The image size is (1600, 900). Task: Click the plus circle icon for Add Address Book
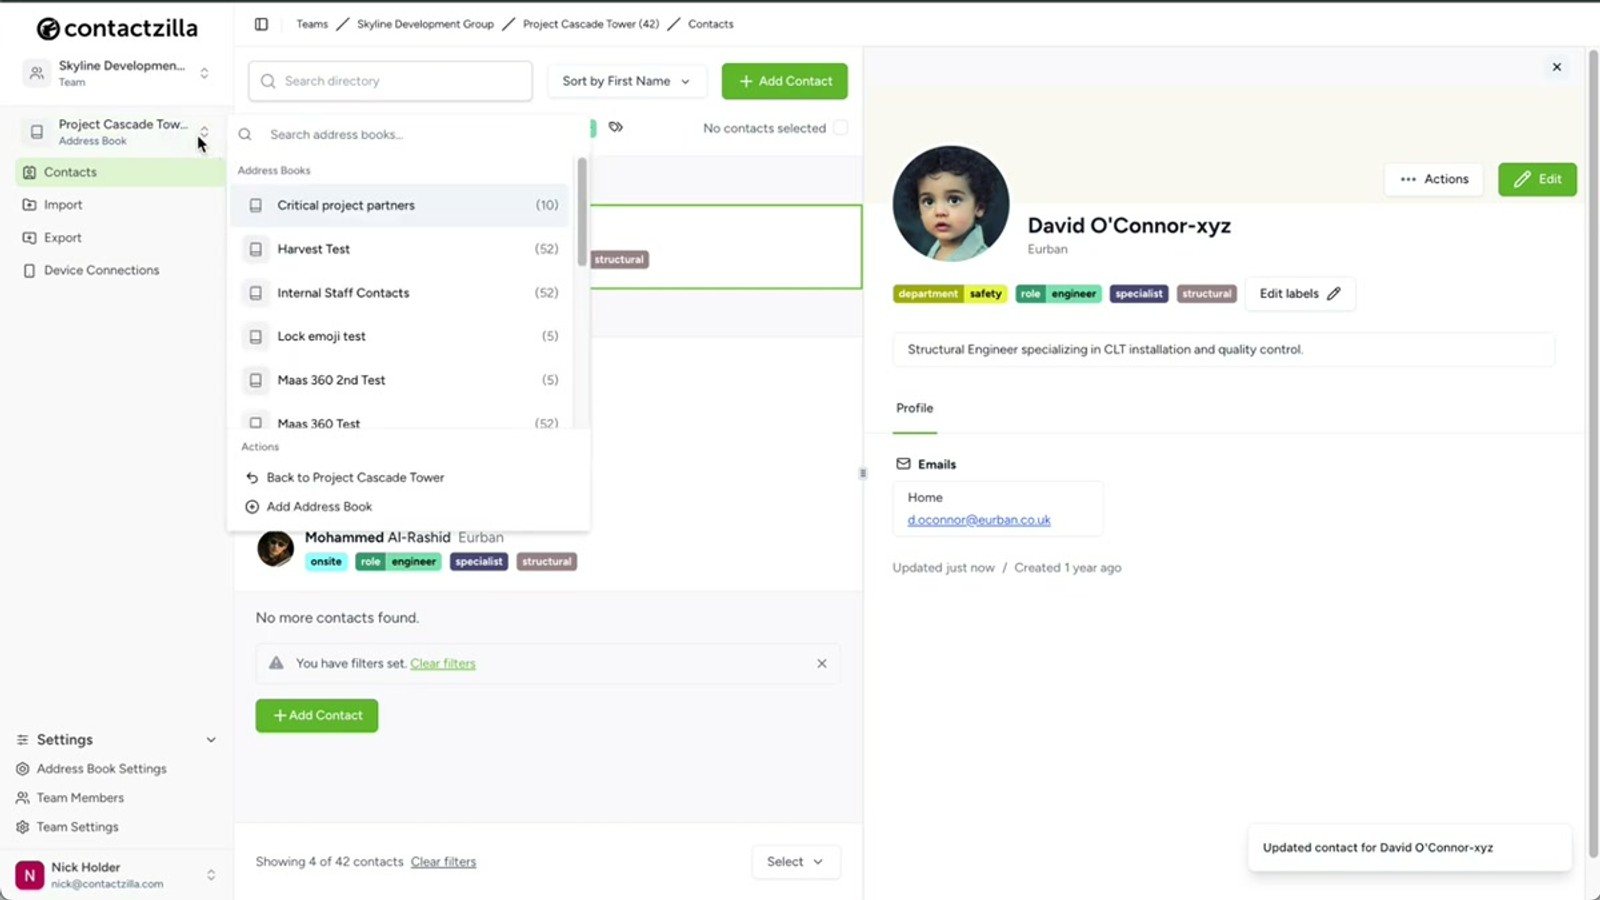(252, 507)
